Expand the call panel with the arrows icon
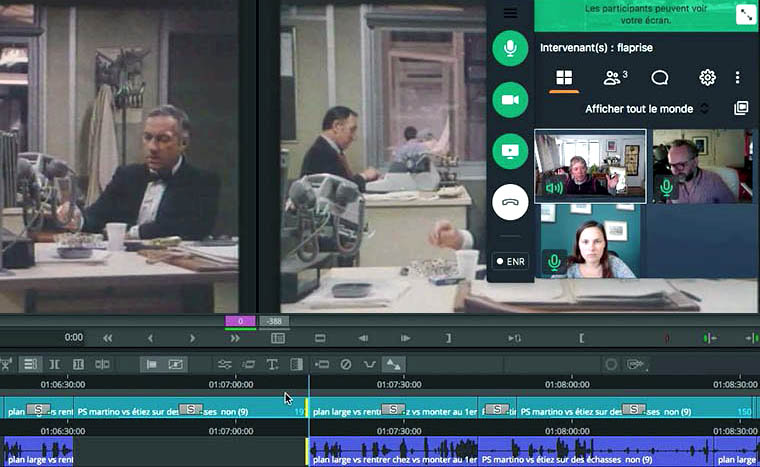 [x=745, y=15]
